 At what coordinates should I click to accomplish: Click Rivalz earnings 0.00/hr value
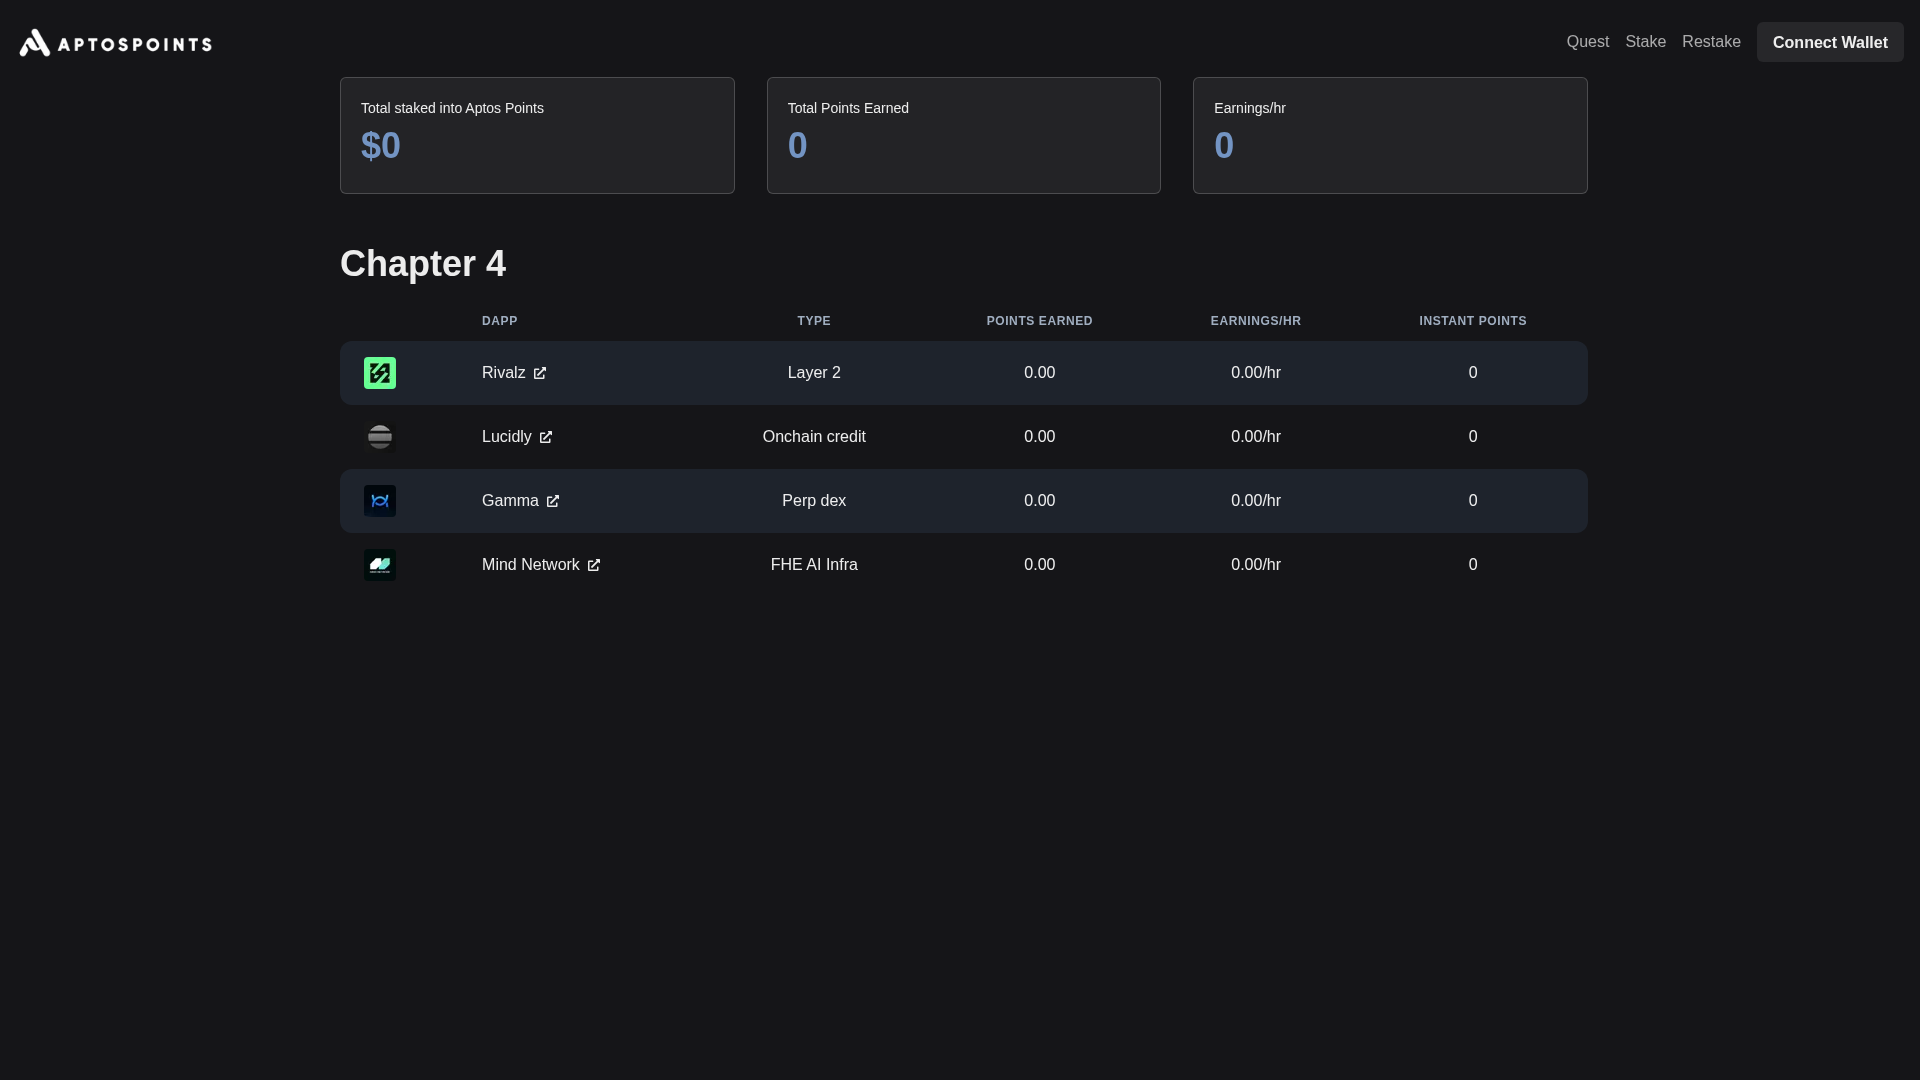[1256, 373]
